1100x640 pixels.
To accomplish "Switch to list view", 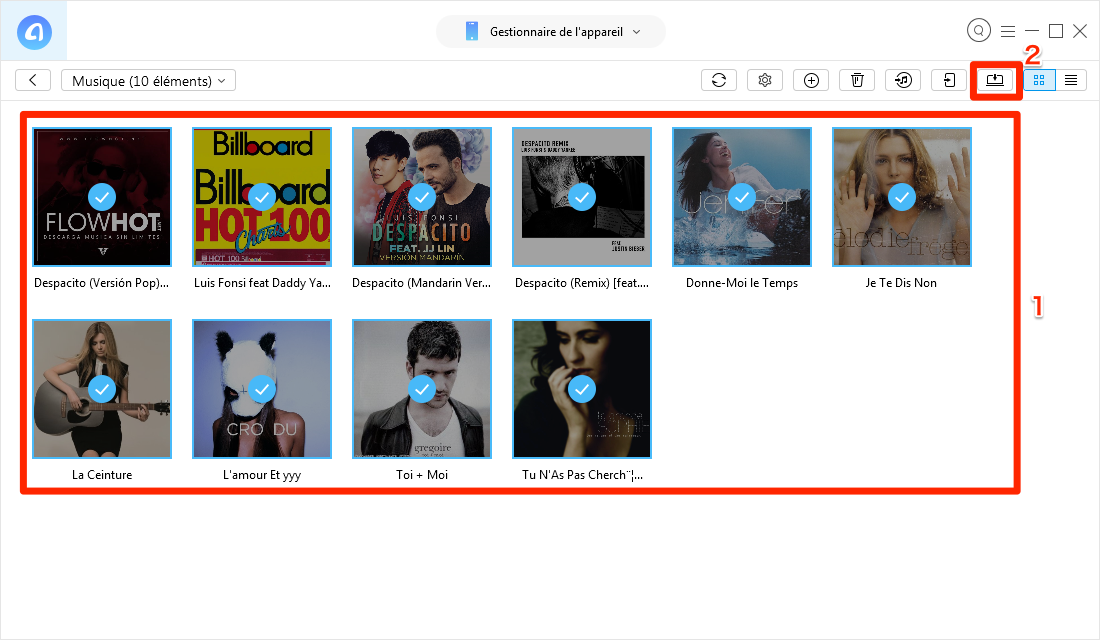I will 1071,80.
